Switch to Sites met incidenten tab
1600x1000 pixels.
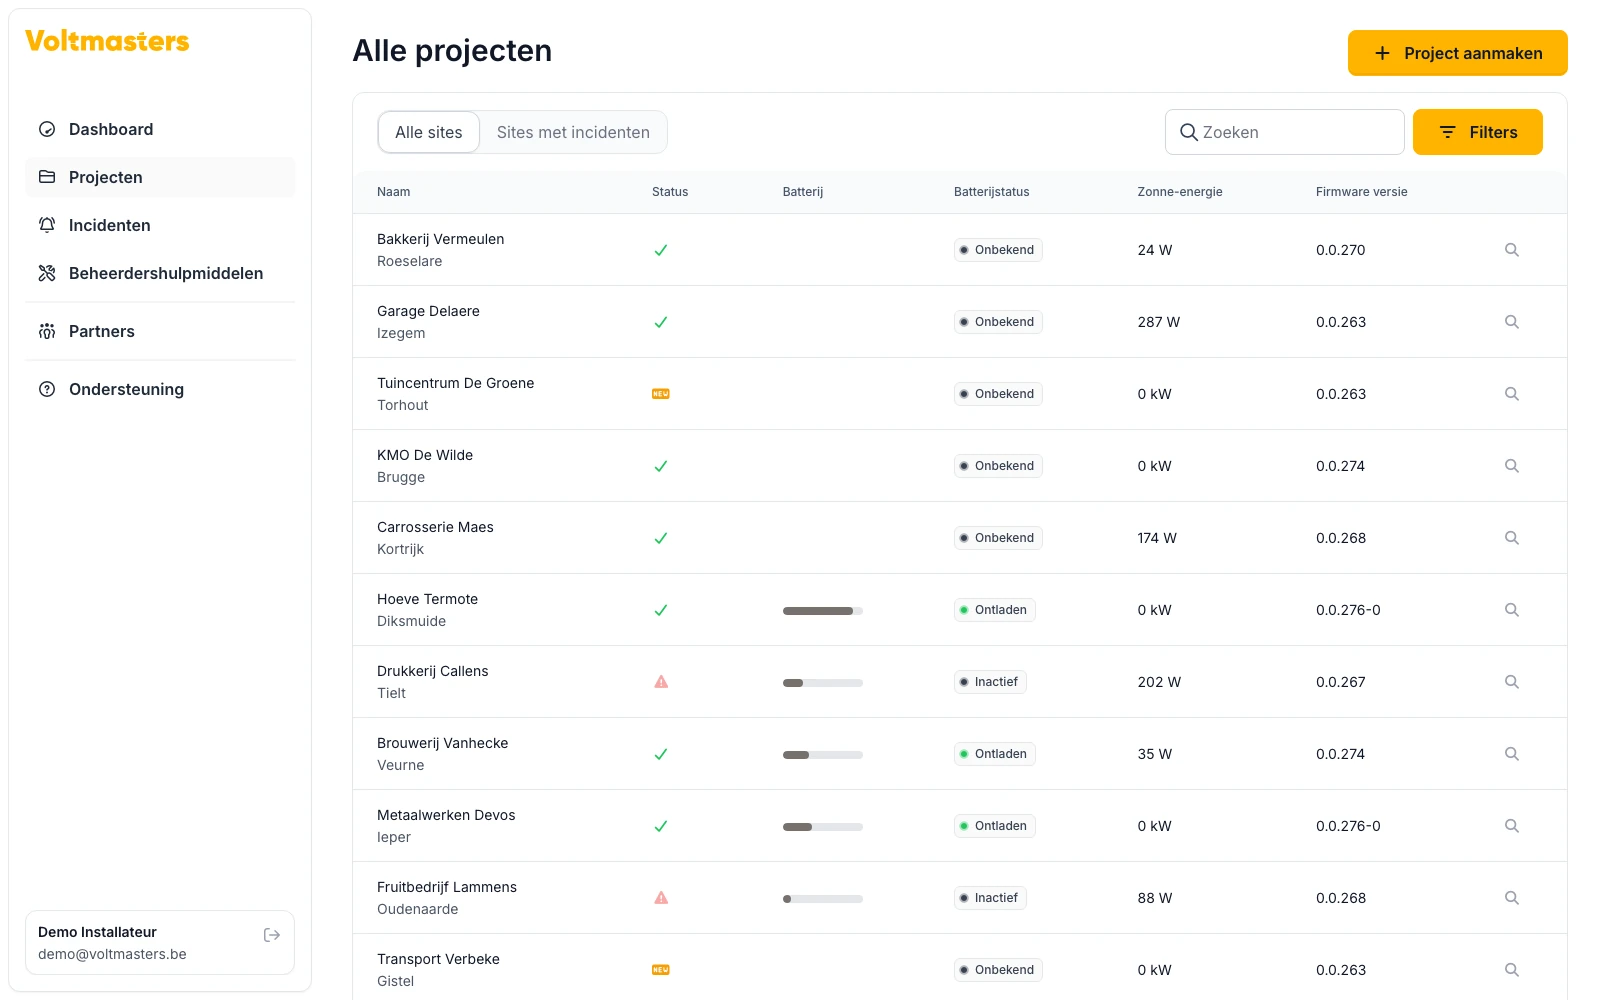click(573, 132)
